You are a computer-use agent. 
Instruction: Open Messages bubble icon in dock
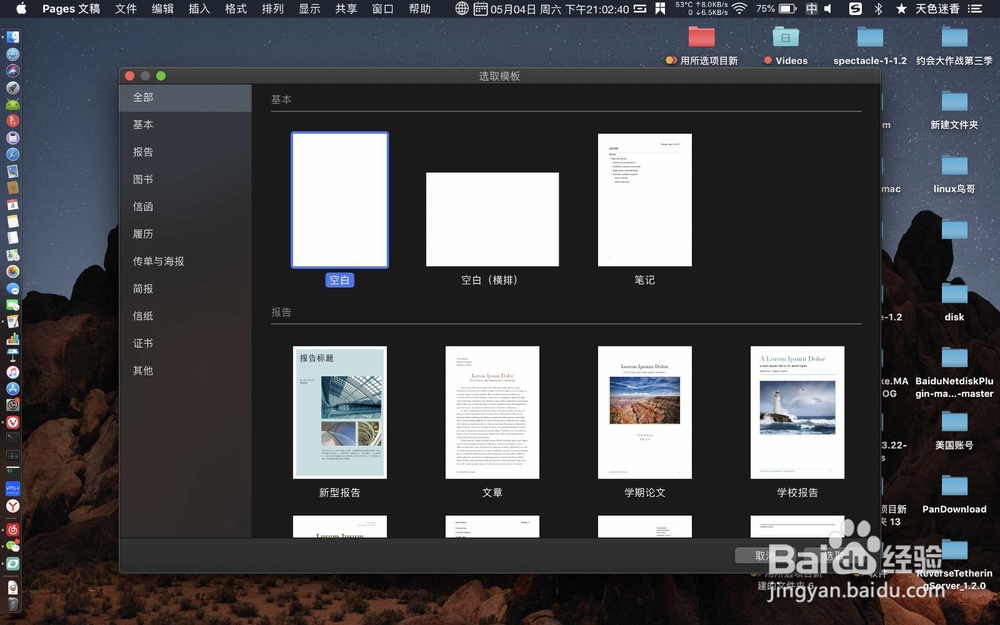pyautogui.click(x=13, y=288)
